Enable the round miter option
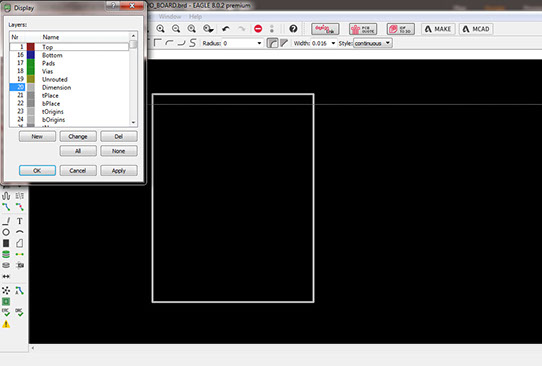The image size is (542, 366). pos(272,43)
